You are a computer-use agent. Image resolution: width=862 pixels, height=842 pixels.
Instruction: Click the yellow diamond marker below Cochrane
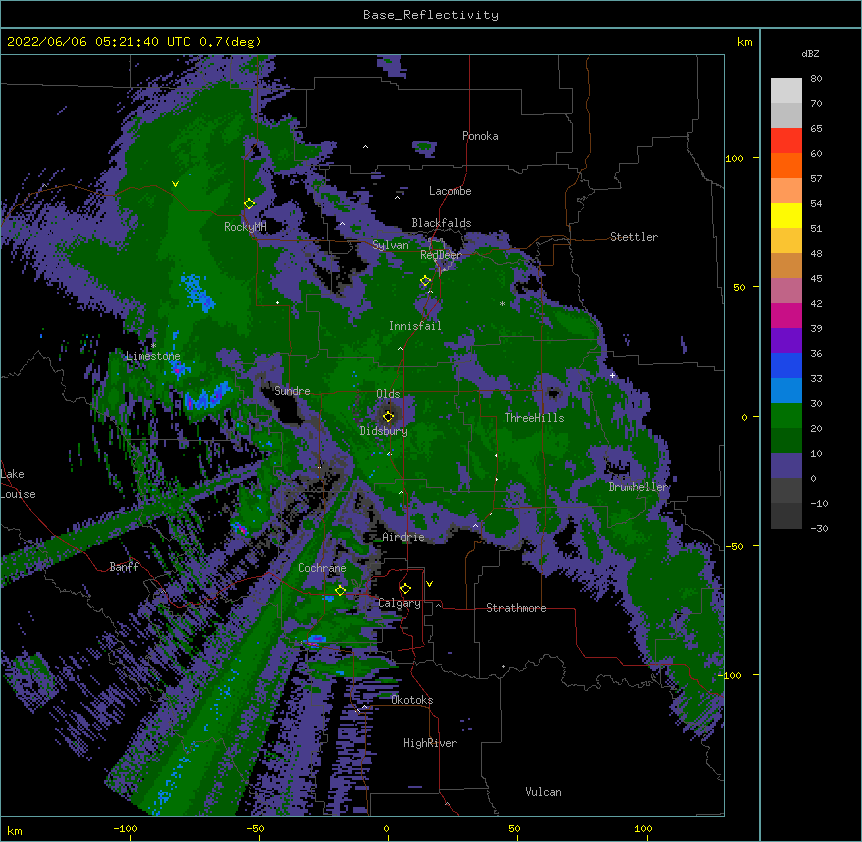tap(341, 591)
